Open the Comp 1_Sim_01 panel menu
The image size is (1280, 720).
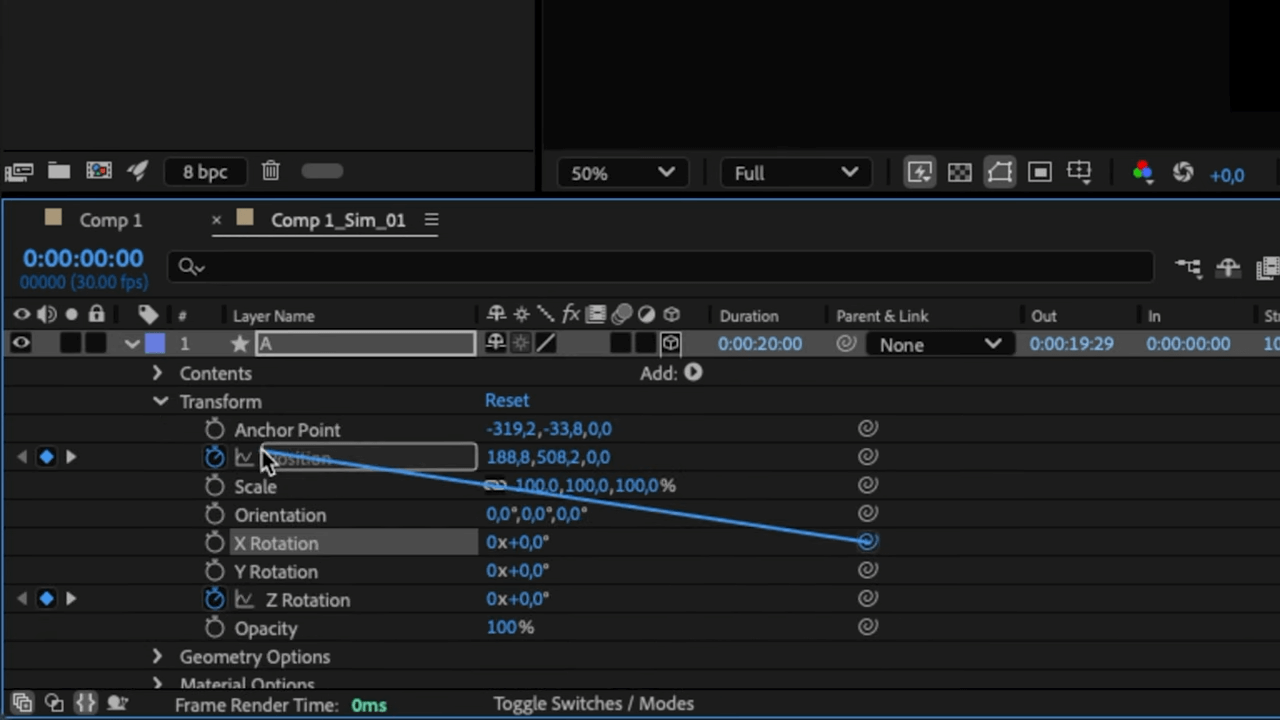(x=431, y=220)
